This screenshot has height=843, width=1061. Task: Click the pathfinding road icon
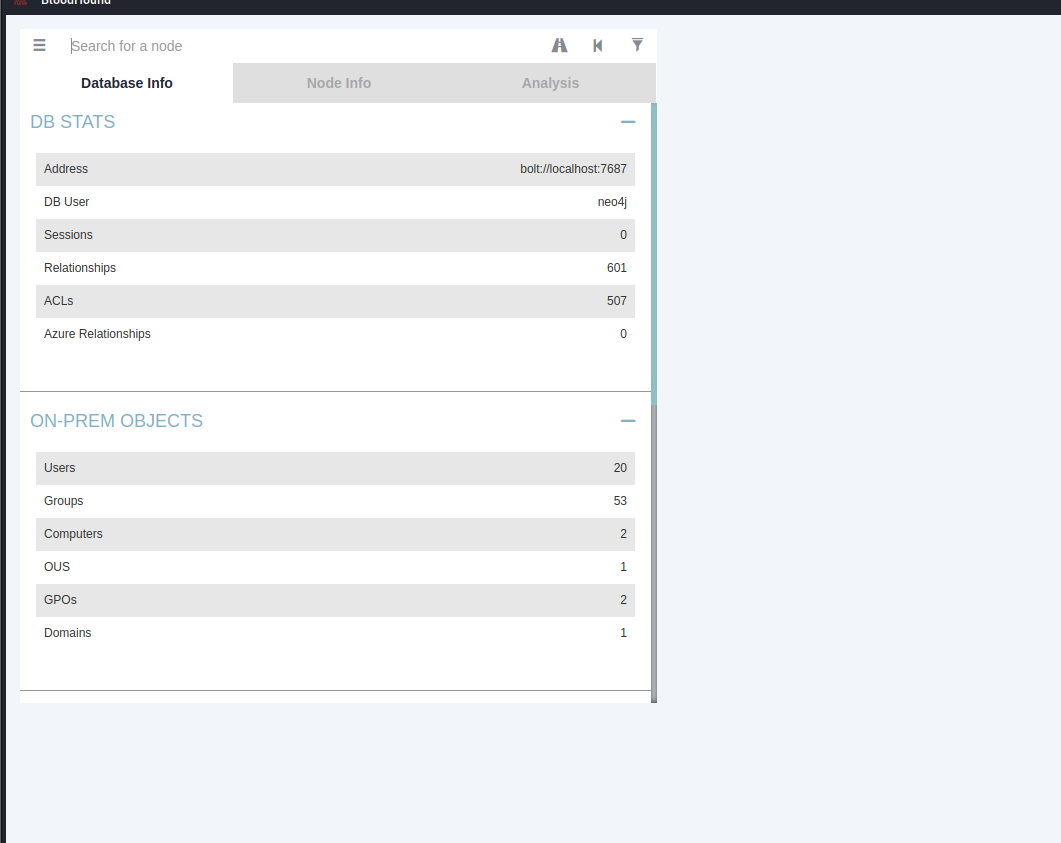(x=559, y=45)
